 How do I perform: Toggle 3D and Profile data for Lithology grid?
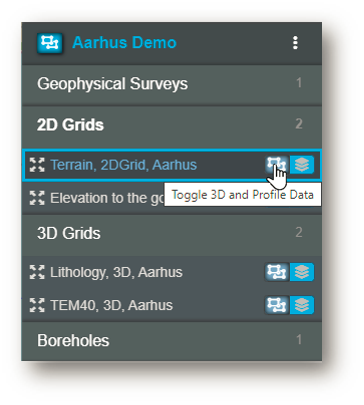coord(277,272)
